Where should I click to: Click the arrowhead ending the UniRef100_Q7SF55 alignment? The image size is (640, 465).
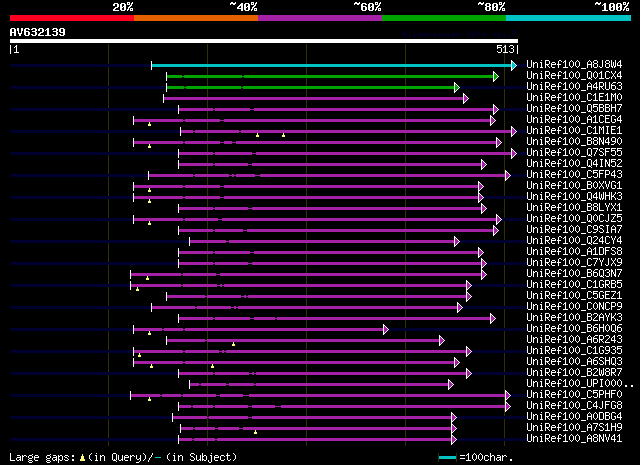tap(514, 154)
